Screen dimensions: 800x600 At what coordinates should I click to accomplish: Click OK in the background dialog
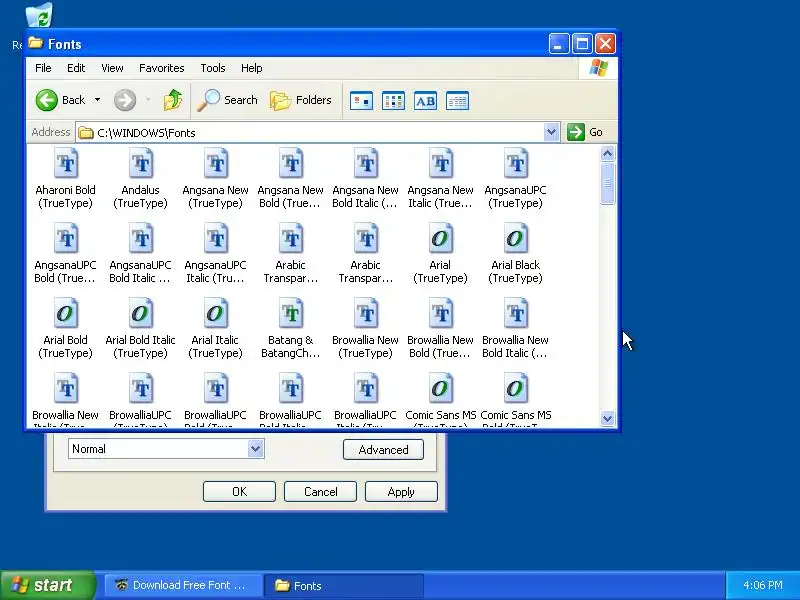click(239, 492)
